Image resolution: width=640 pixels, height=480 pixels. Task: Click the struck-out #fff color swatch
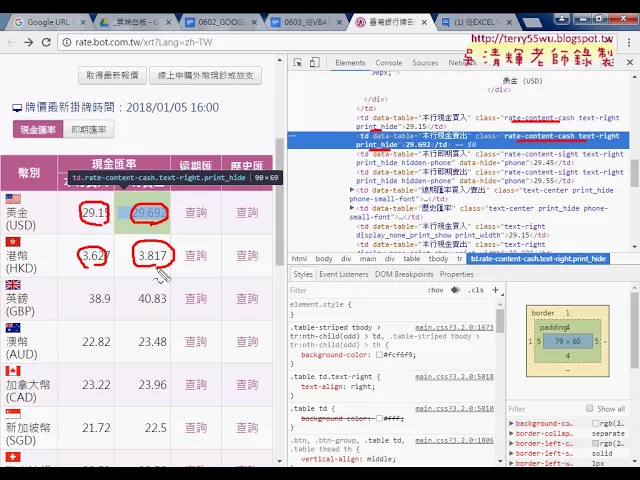click(x=379, y=418)
